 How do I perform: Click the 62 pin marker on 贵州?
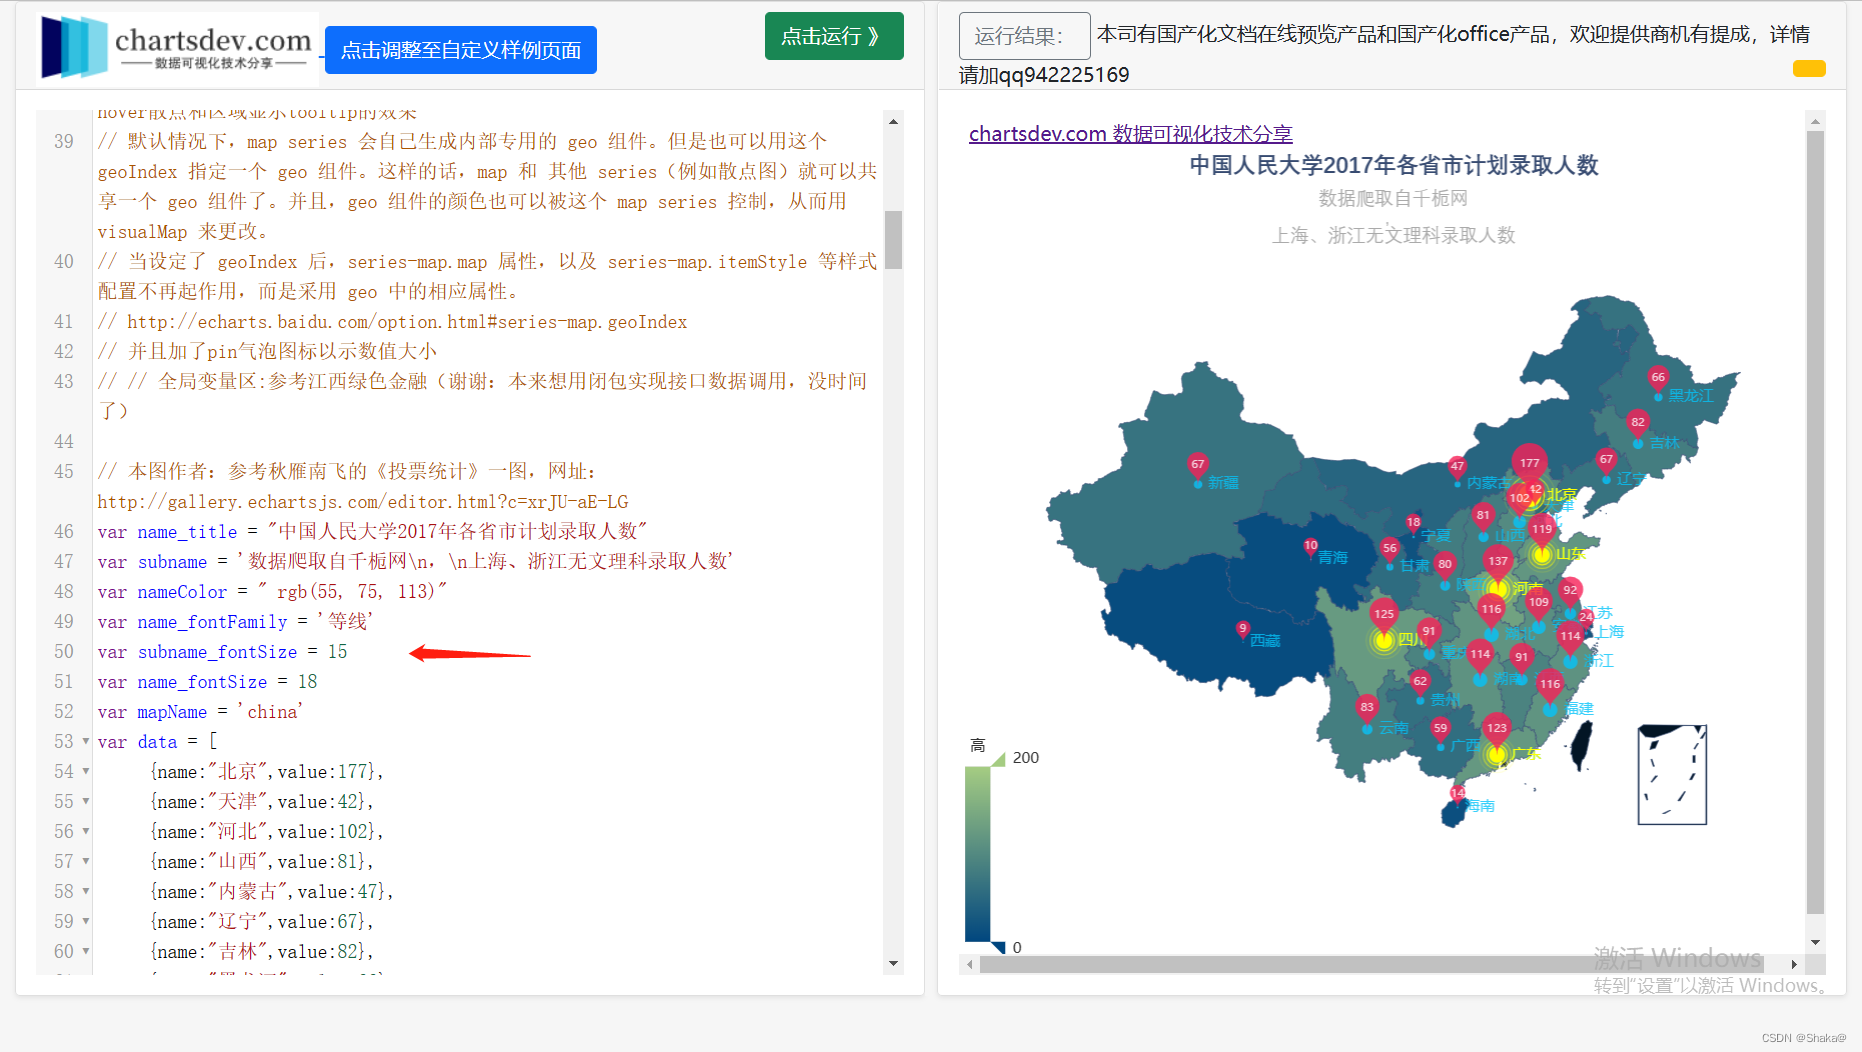point(1420,682)
